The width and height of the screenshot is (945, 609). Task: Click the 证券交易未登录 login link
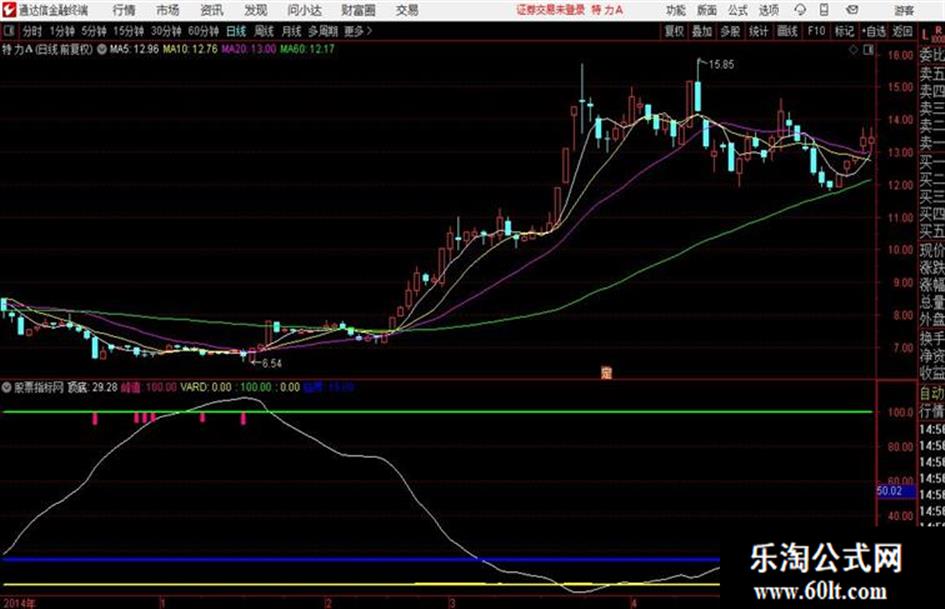550,10
